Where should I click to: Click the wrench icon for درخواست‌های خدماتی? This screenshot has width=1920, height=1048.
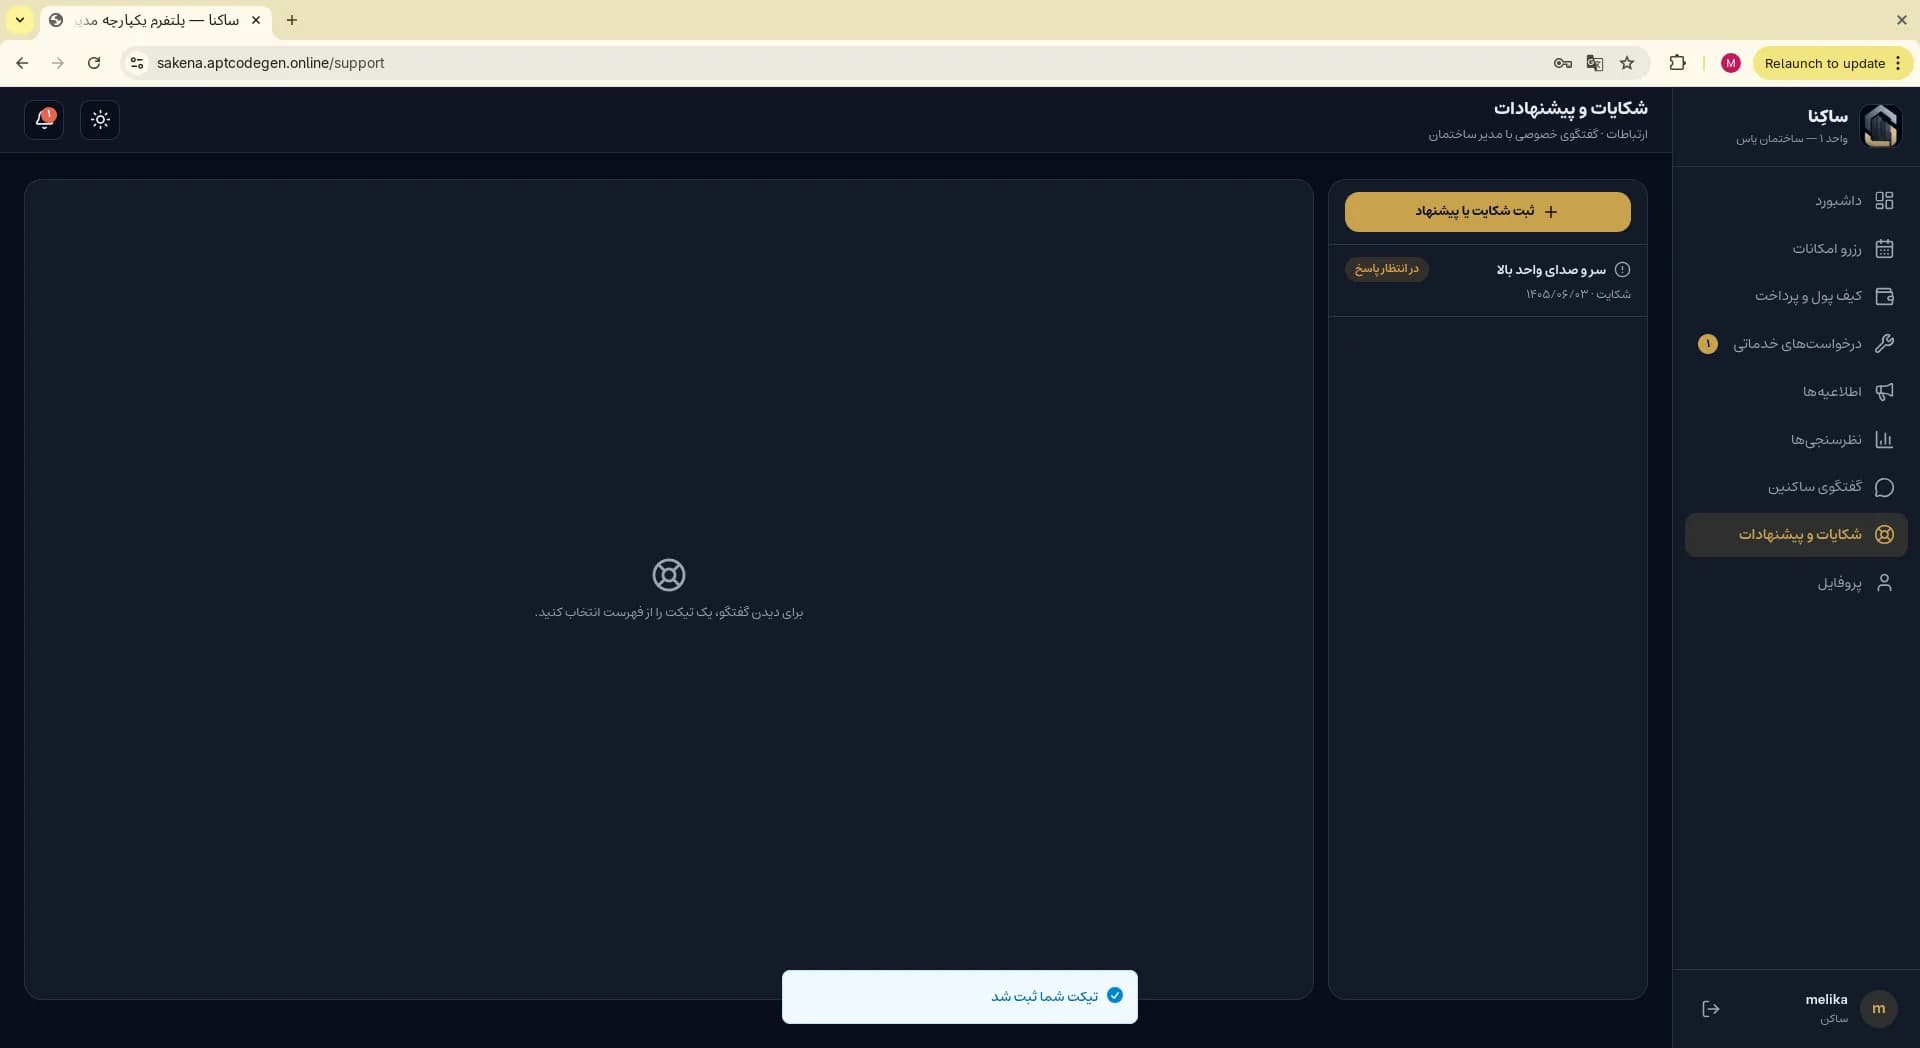pos(1884,344)
